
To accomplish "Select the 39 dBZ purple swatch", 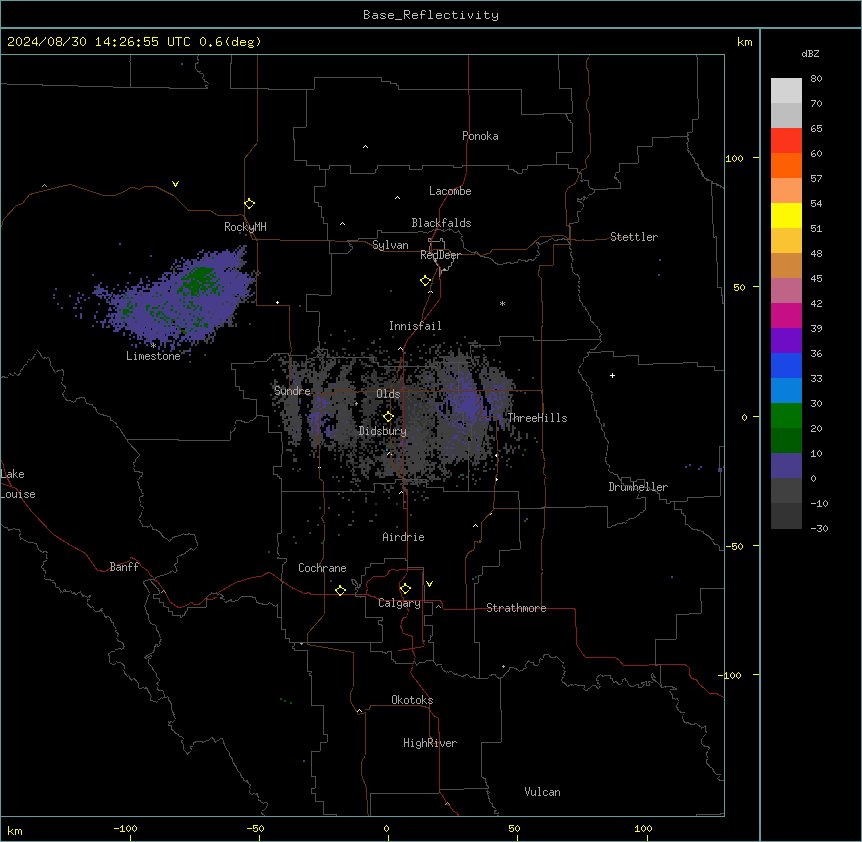I will pyautogui.click(x=786, y=340).
